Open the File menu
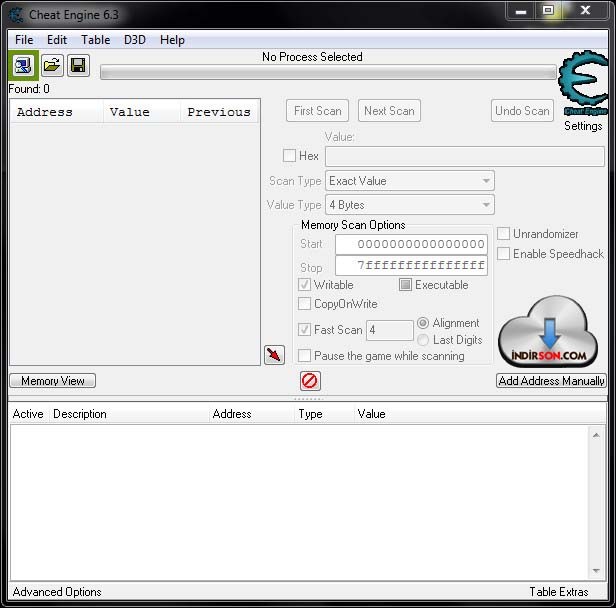 click(x=24, y=40)
